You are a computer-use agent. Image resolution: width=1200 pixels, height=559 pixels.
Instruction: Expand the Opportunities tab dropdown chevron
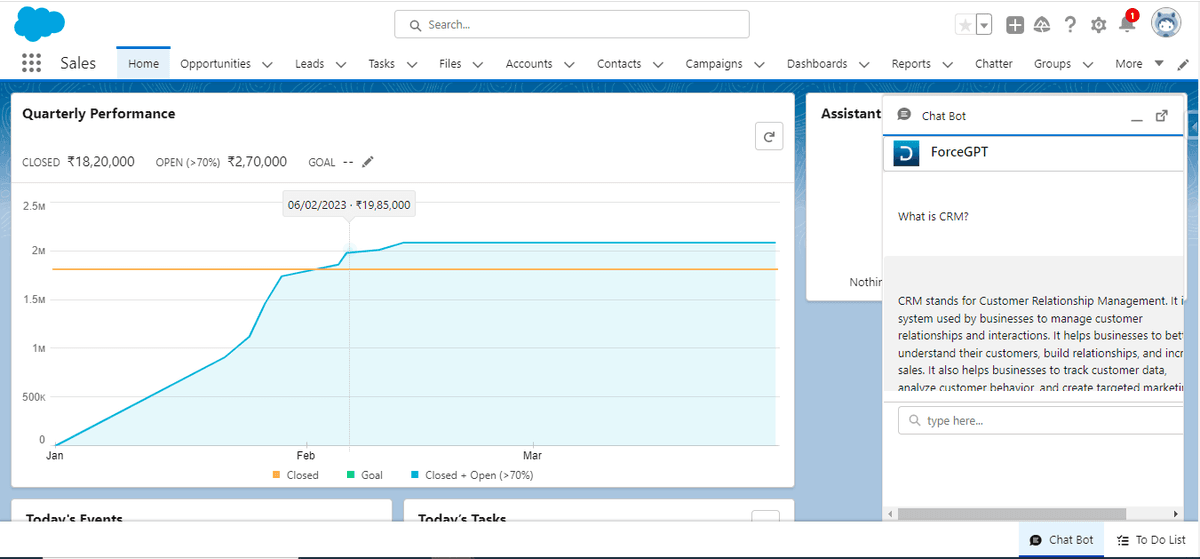267,64
